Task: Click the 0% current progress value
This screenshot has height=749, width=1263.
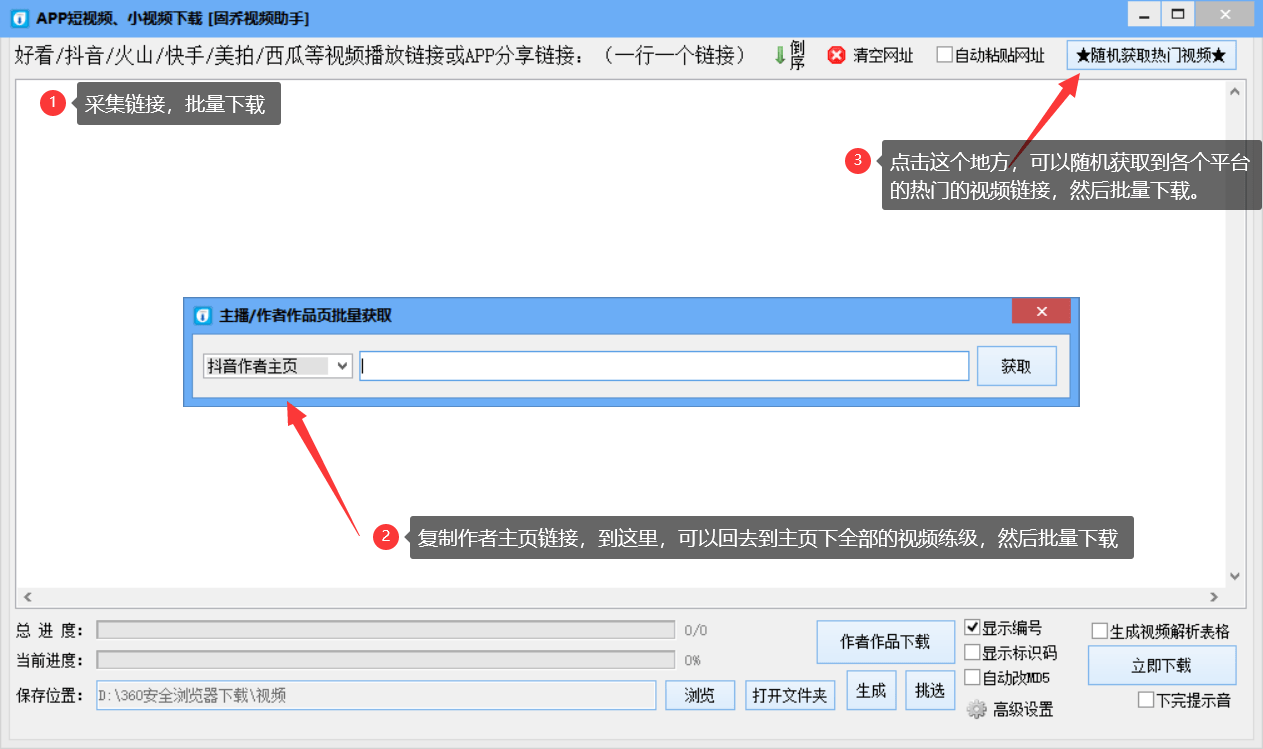Action: [x=692, y=660]
